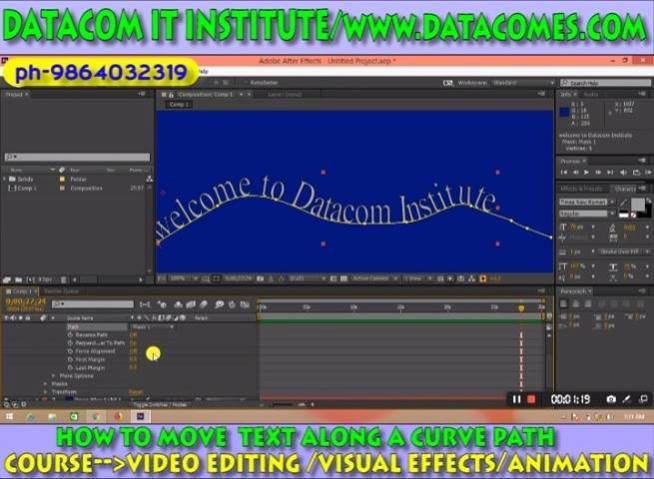Step to next frame in Preview panel

[598, 172]
